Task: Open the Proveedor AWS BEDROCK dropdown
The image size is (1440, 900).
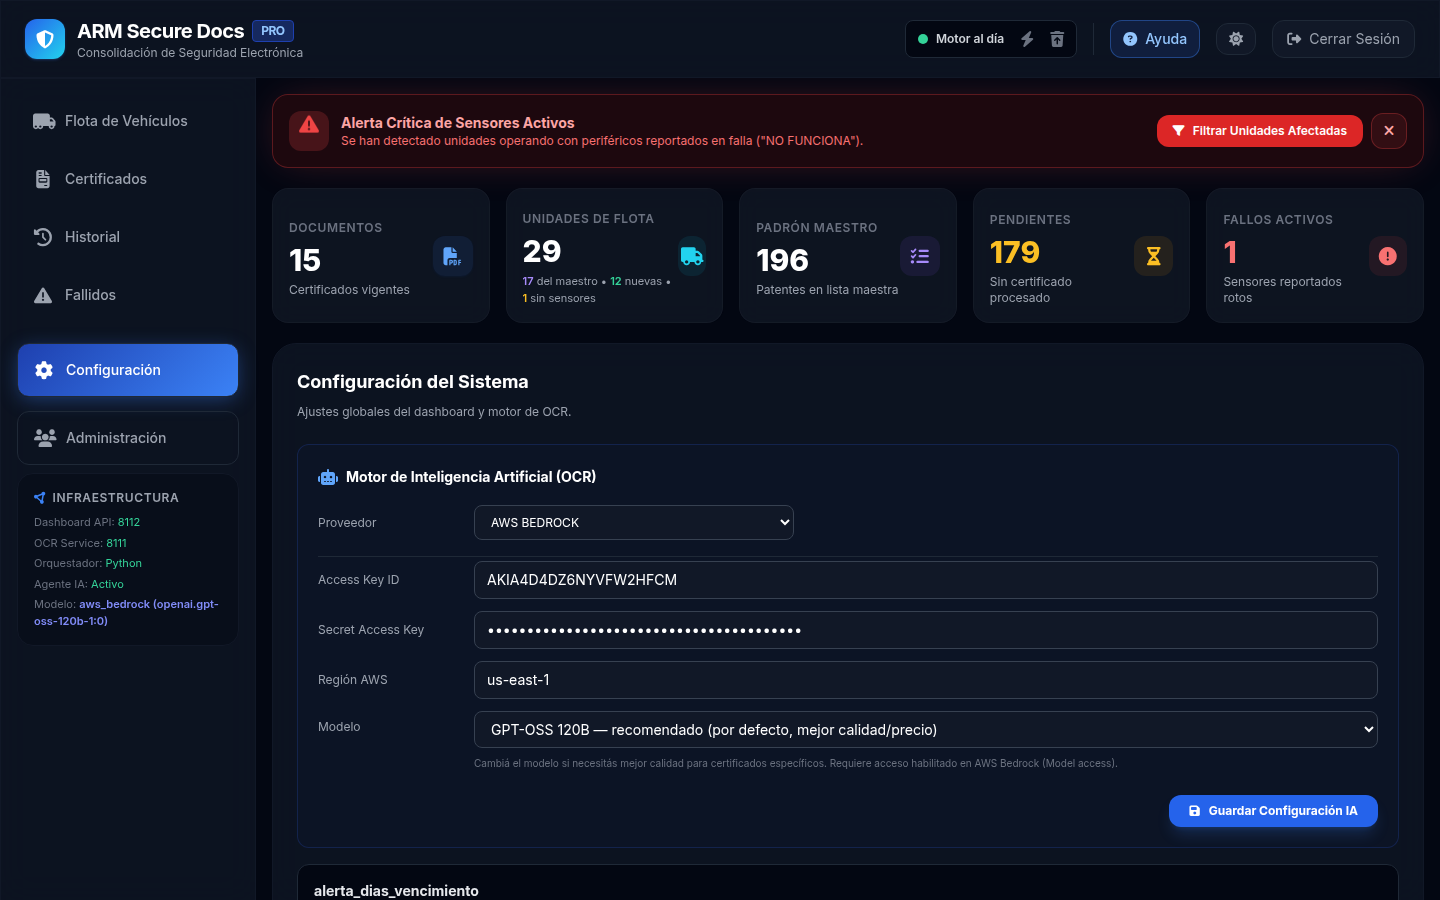Action: [x=634, y=523]
